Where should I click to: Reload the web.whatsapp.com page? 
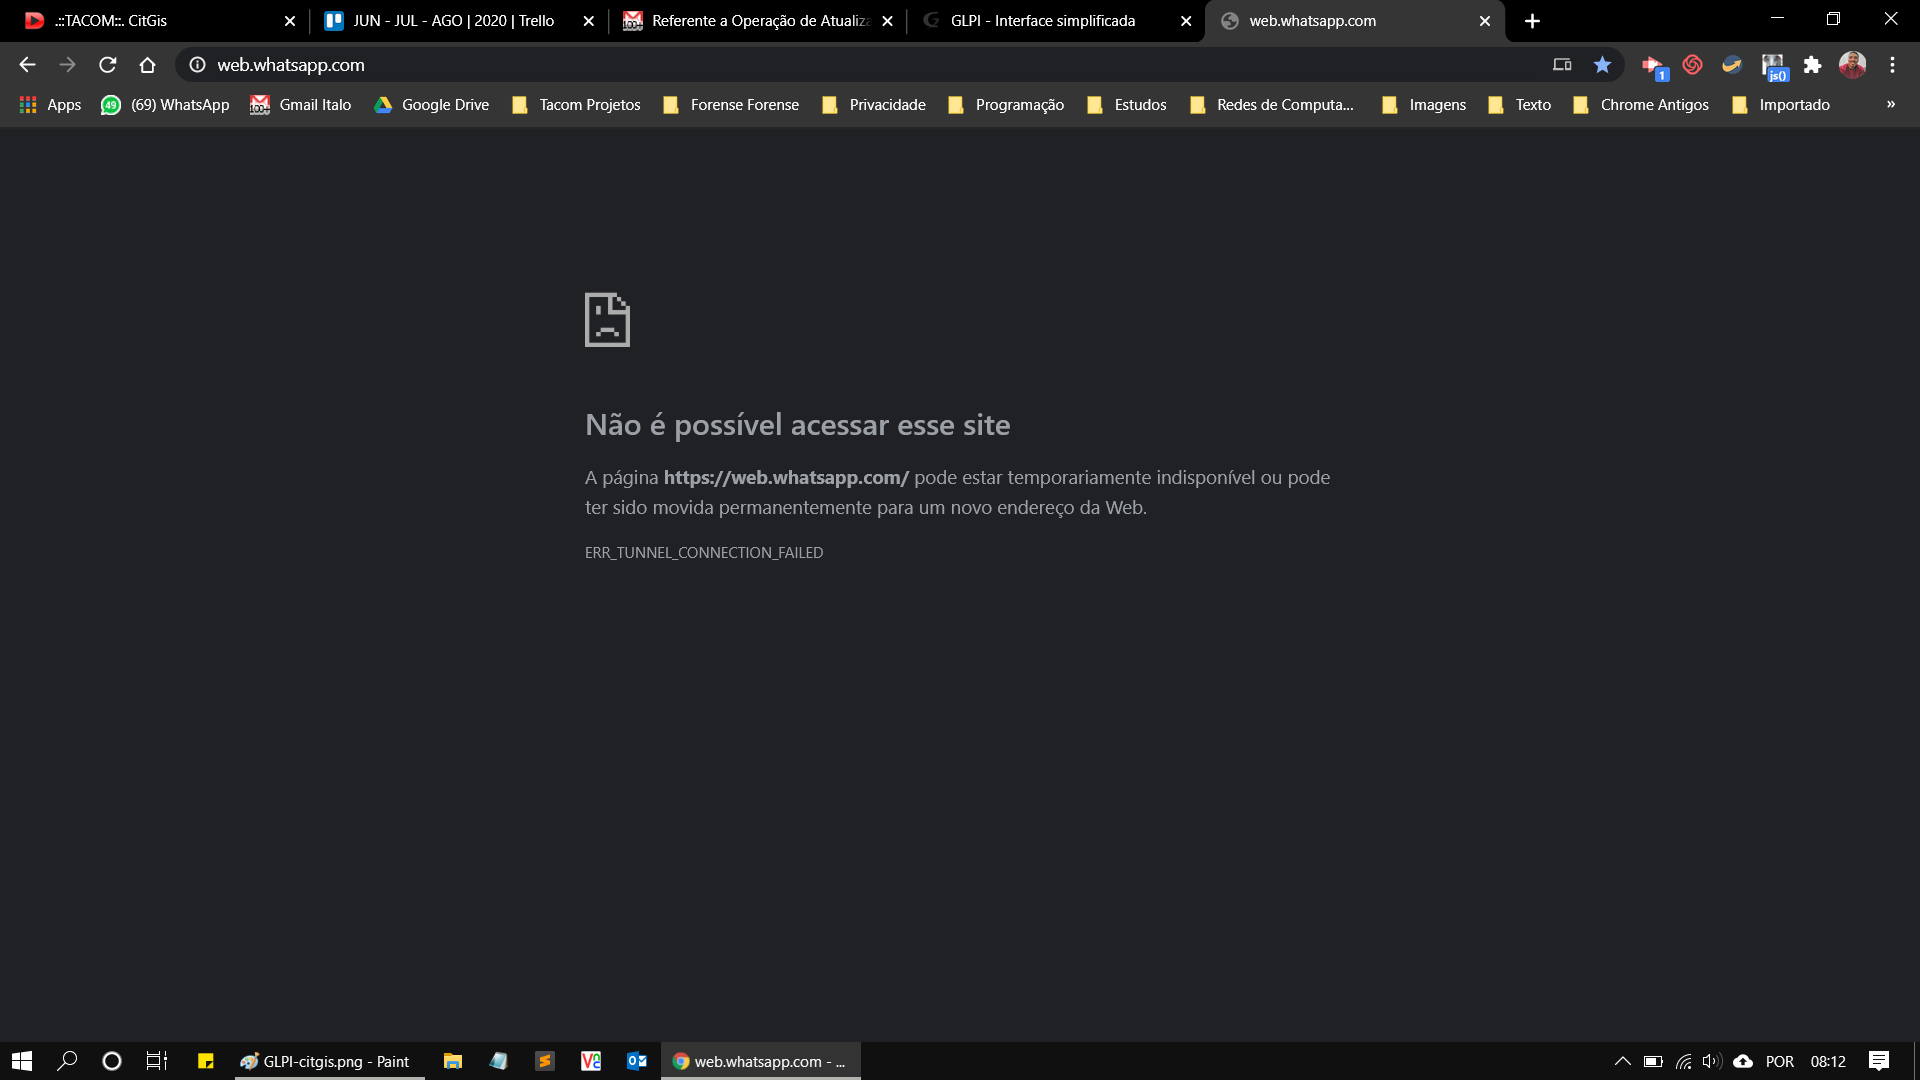[107, 65]
